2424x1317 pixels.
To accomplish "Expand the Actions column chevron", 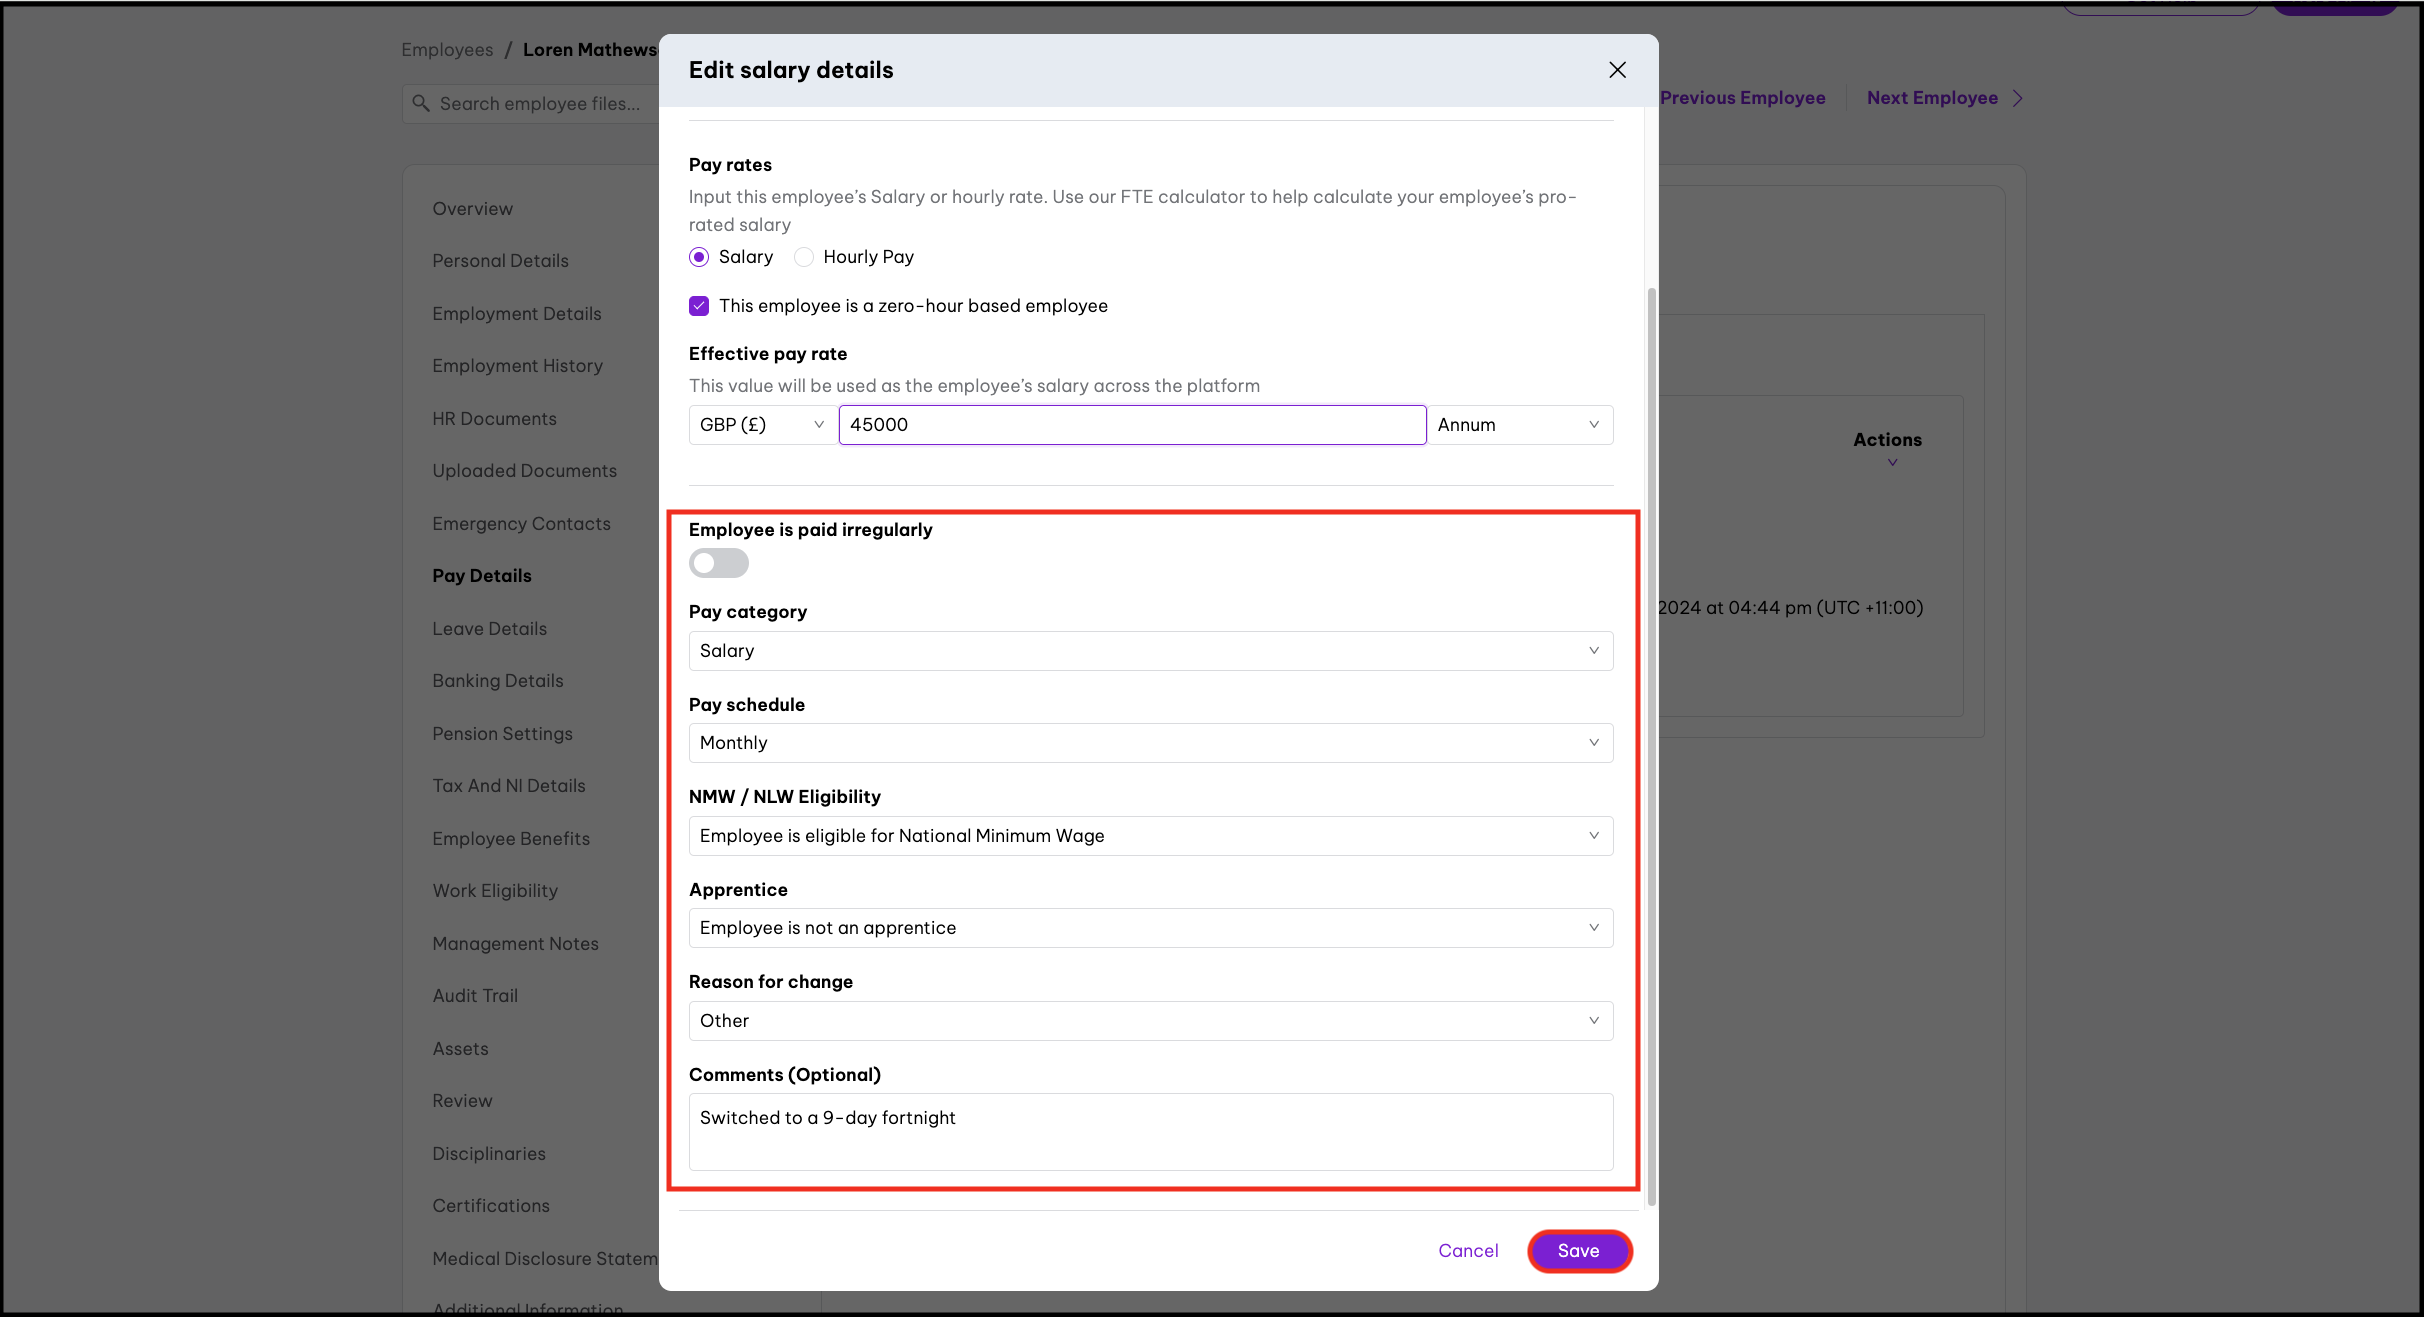I will point(1892,462).
